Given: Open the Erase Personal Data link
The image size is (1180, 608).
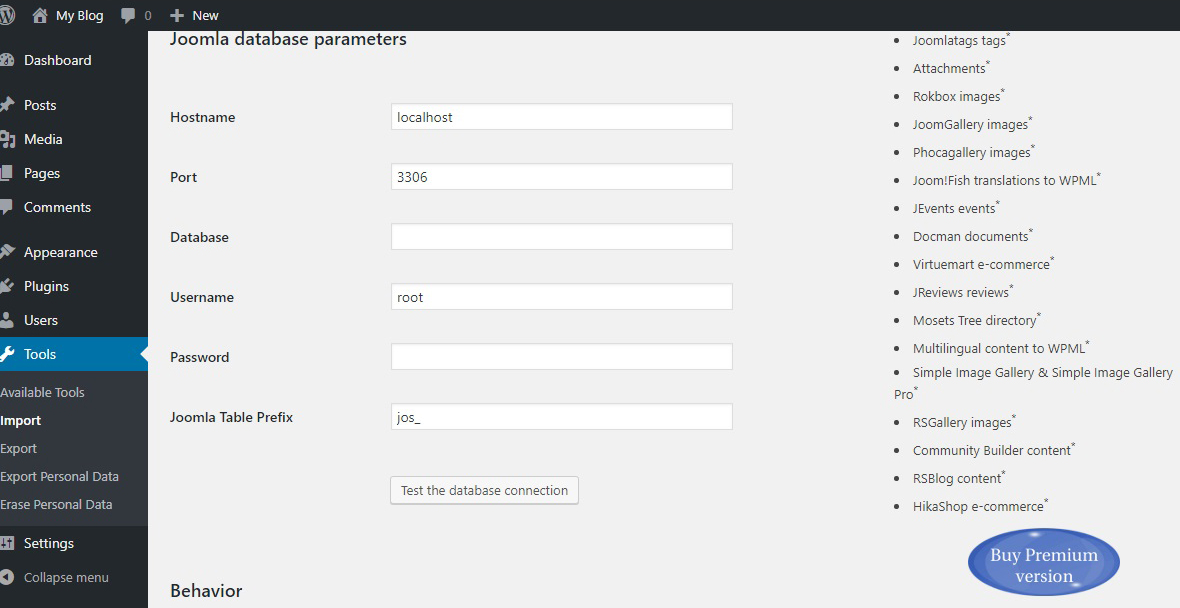Looking at the screenshot, I should [x=56, y=504].
